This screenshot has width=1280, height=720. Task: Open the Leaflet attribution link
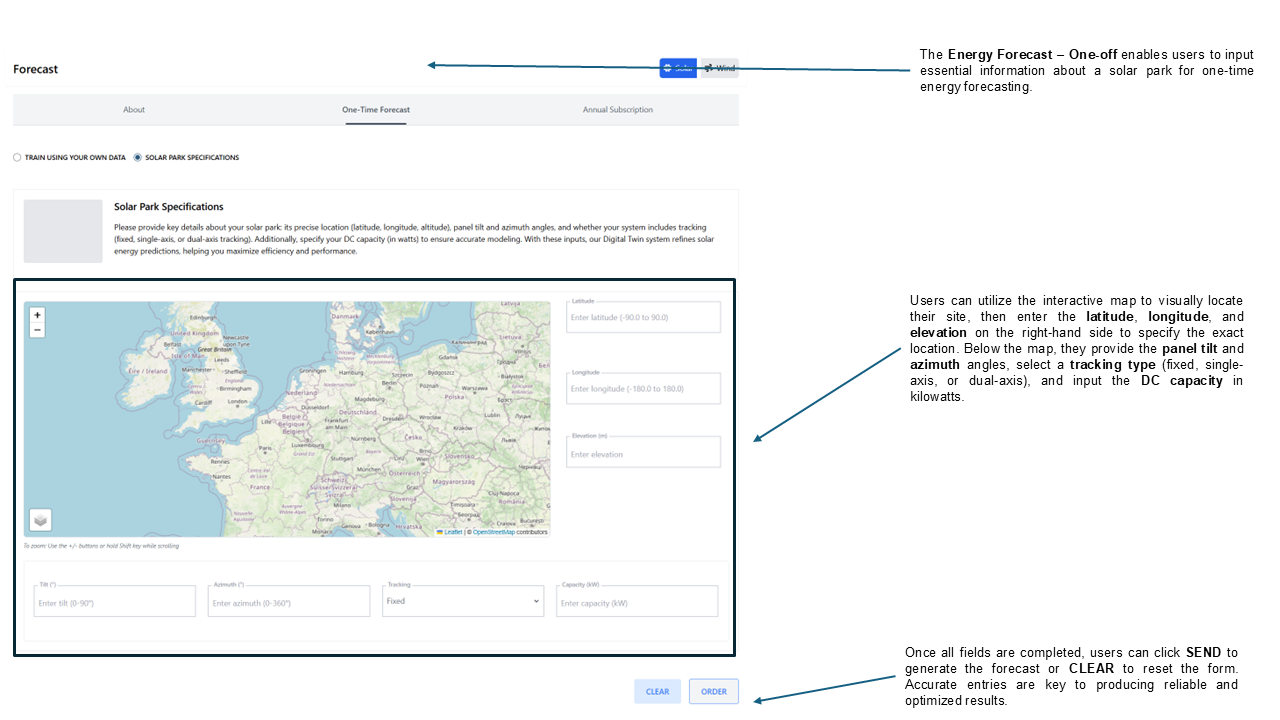pyautogui.click(x=452, y=532)
